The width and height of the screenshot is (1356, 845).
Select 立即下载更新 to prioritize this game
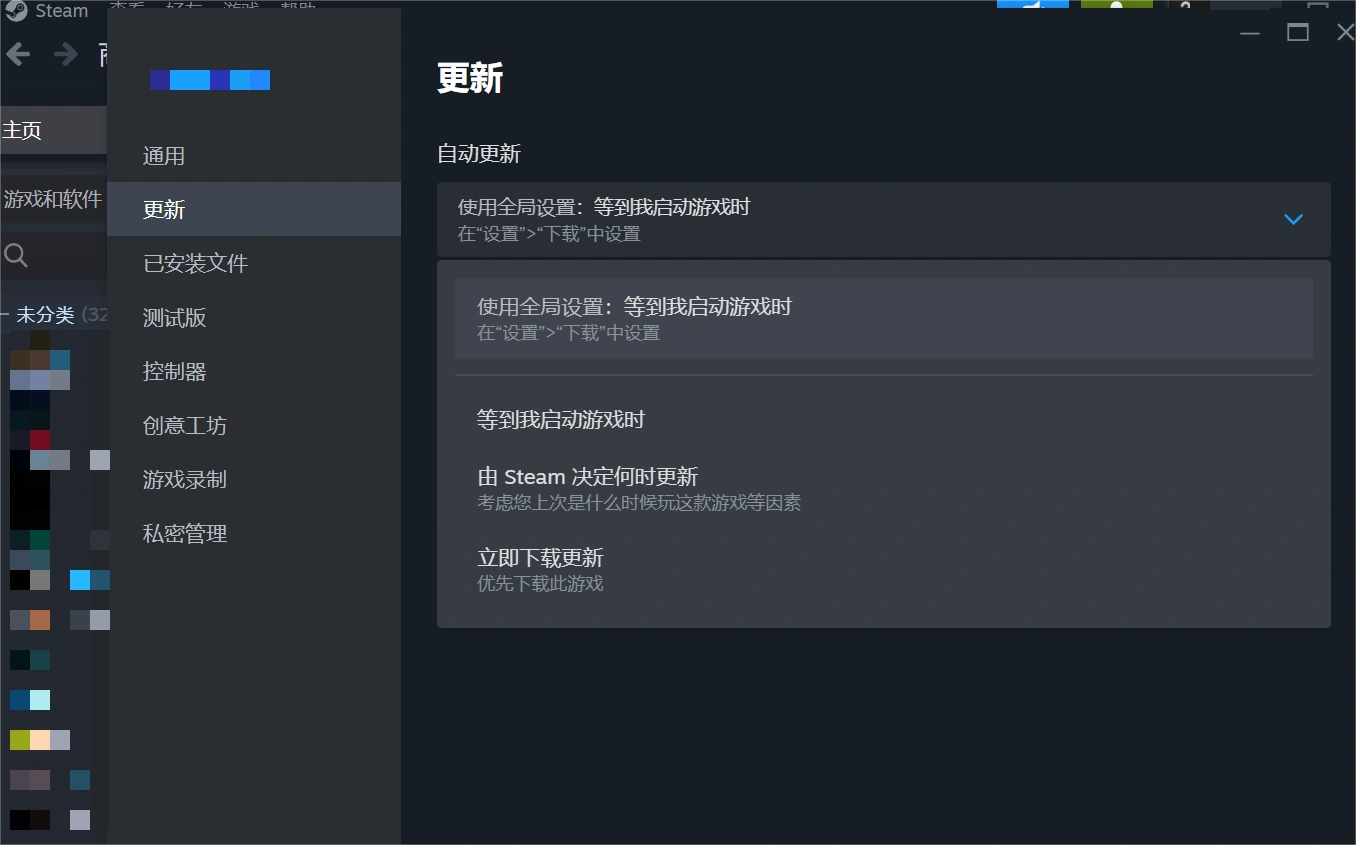[x=540, y=558]
